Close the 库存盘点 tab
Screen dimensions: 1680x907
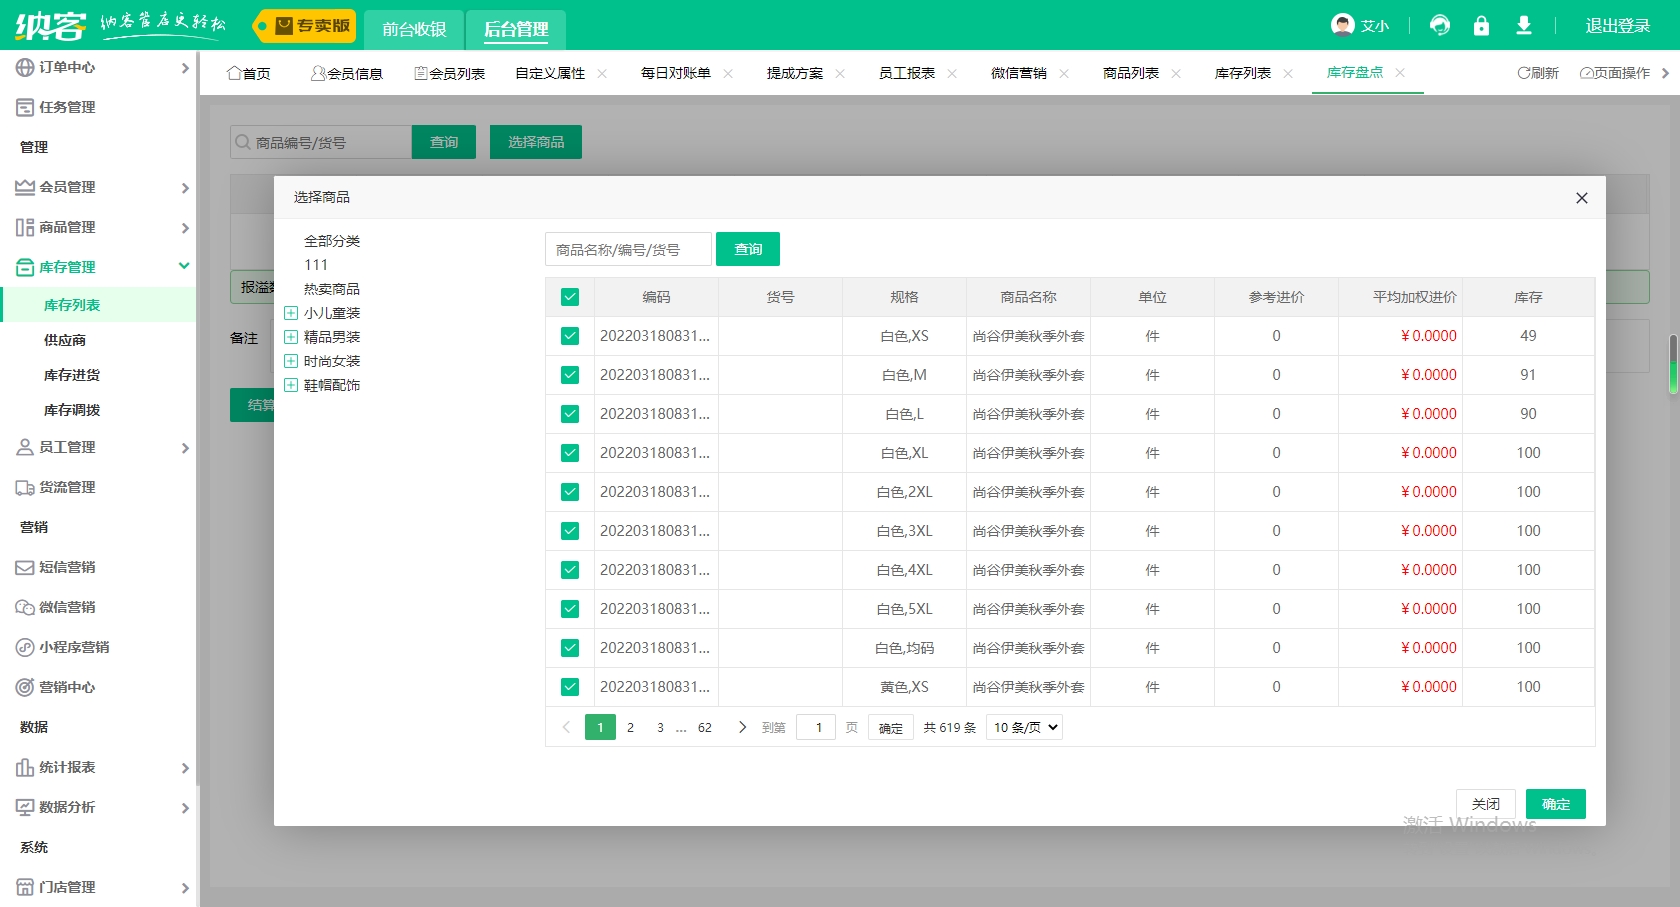1400,73
